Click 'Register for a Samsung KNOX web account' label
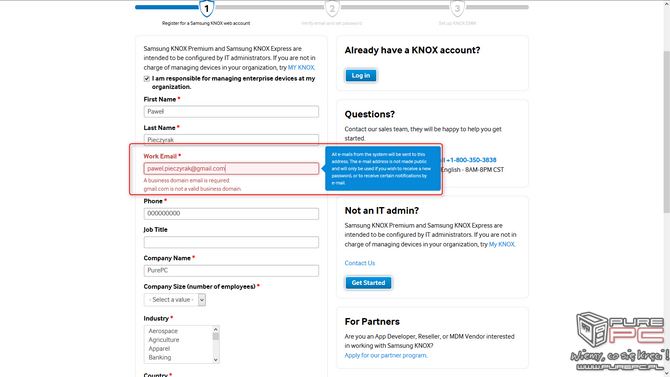The height and width of the screenshot is (377, 670). coord(206,23)
